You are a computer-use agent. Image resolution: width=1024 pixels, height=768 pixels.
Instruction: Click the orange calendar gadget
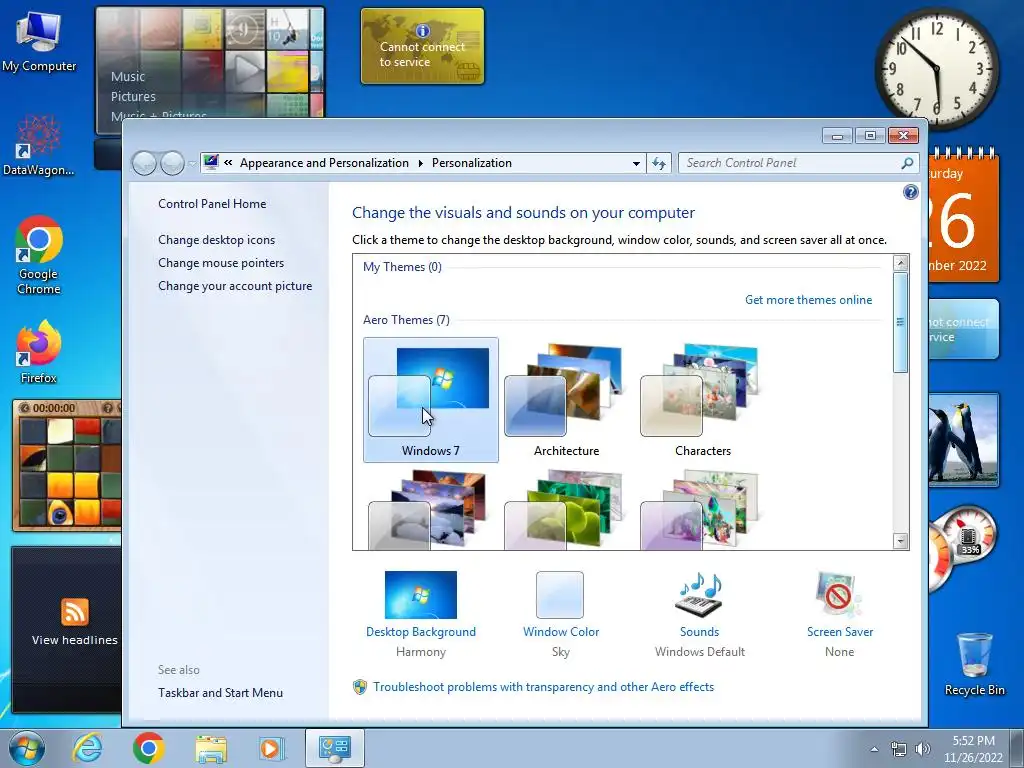coord(963,217)
